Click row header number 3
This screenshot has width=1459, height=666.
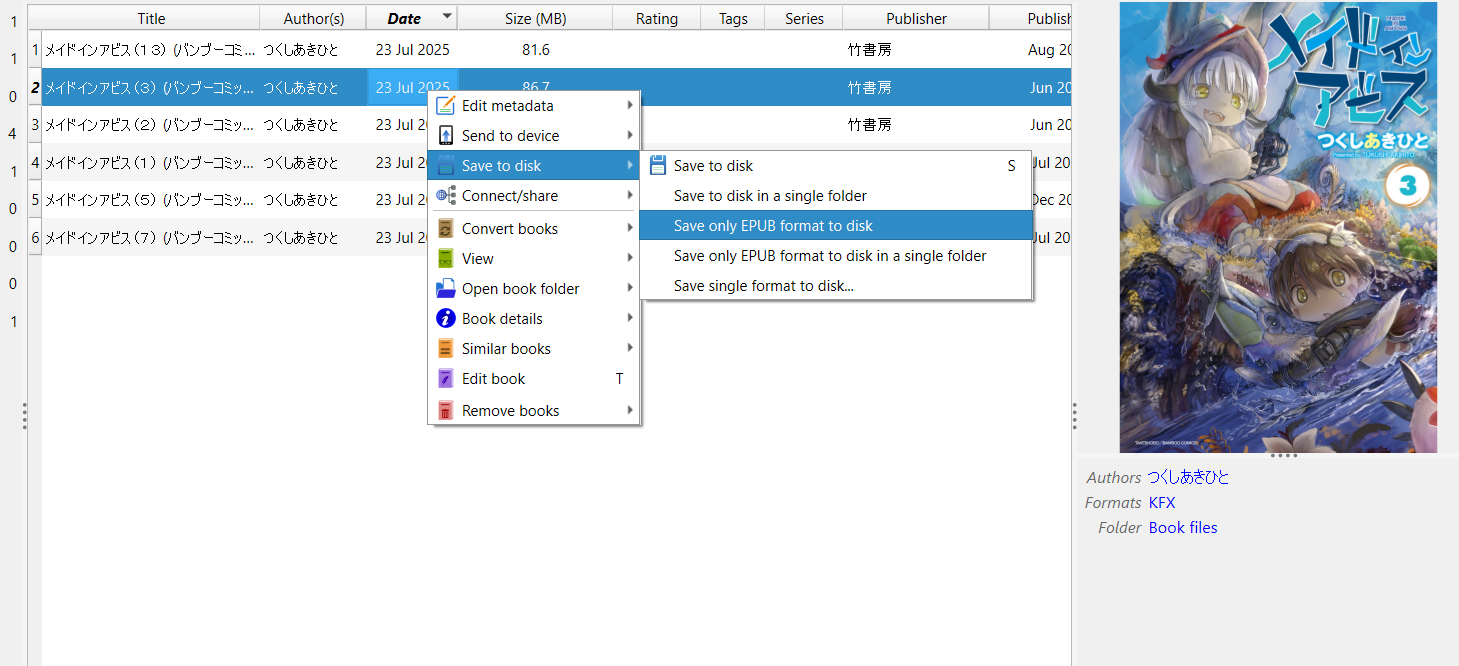click(35, 125)
